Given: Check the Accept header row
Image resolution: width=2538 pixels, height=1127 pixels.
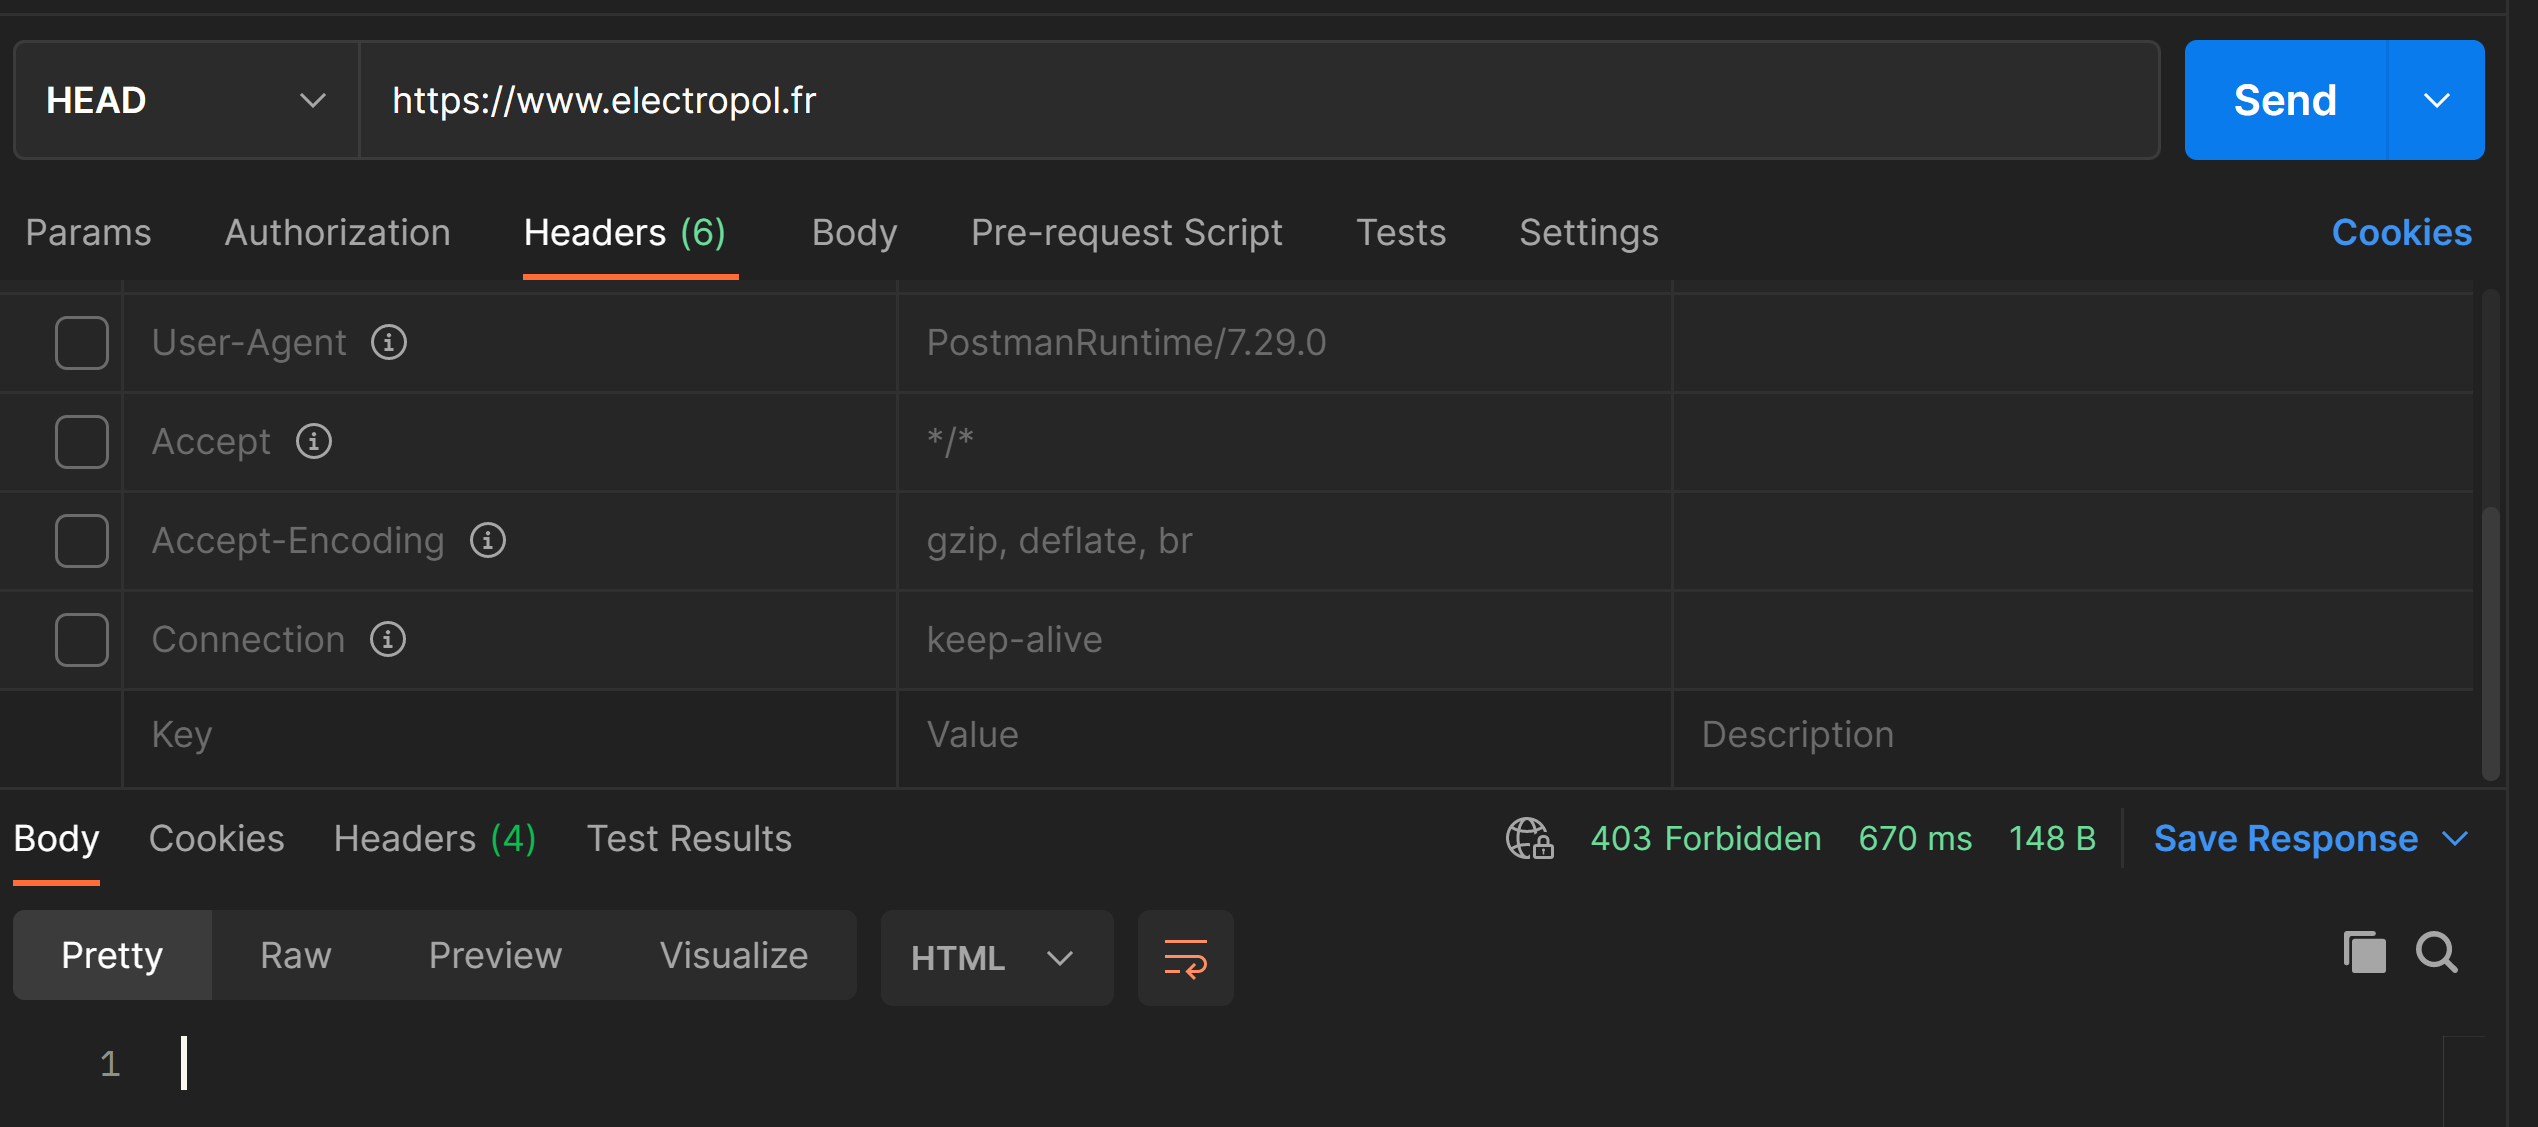Looking at the screenshot, I should [x=81, y=441].
